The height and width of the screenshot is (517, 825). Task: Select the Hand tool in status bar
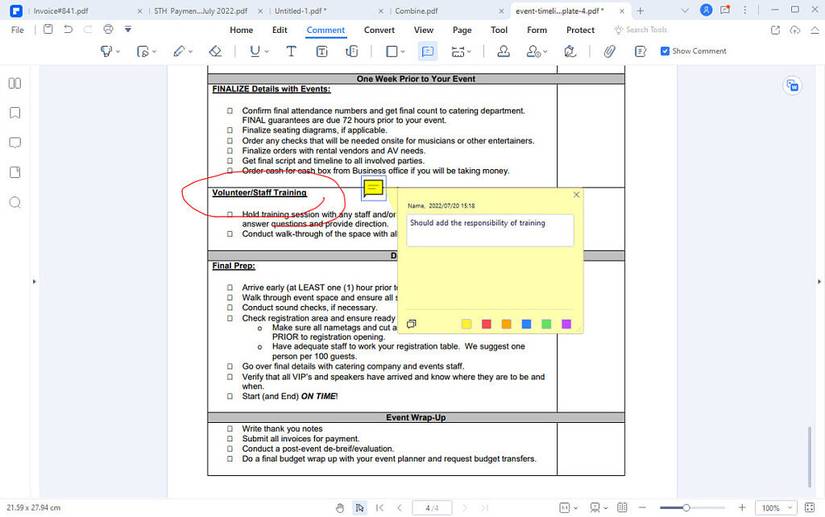click(x=340, y=508)
